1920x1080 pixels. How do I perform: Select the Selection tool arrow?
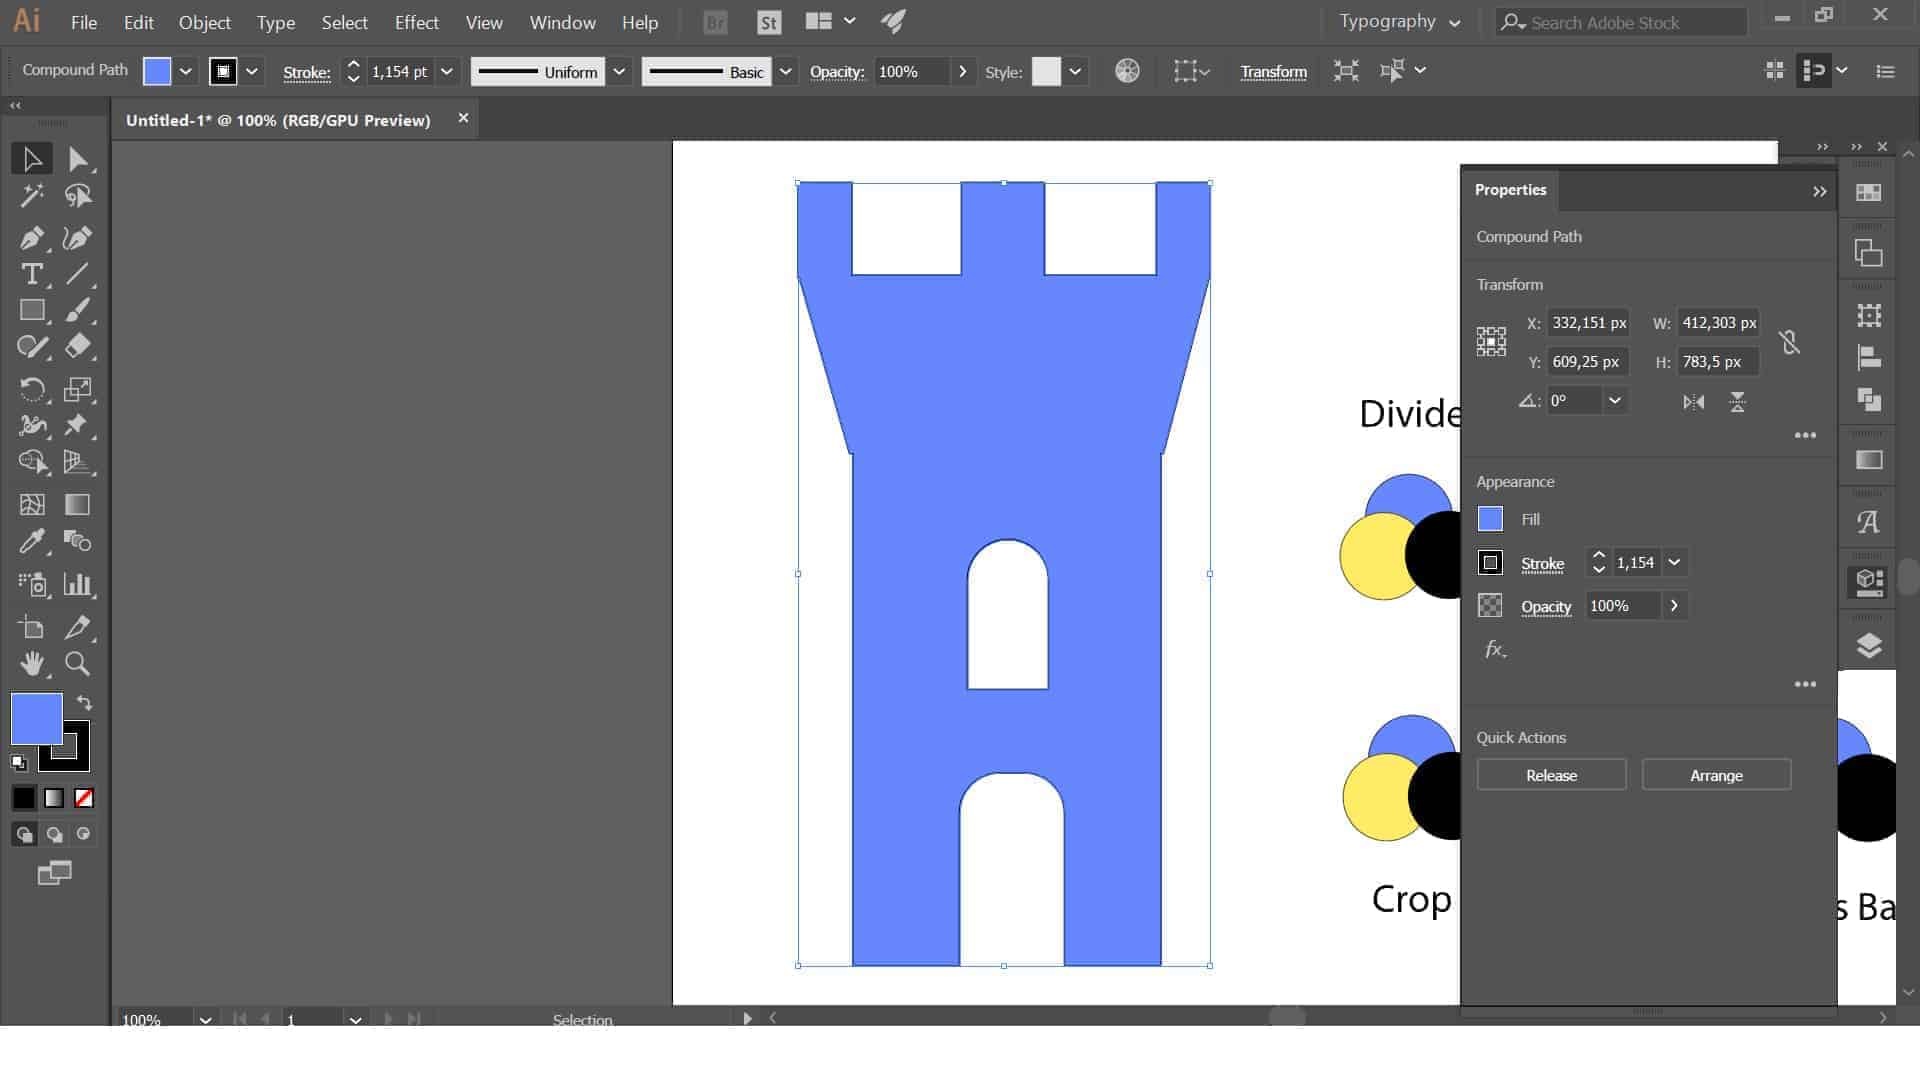(32, 159)
